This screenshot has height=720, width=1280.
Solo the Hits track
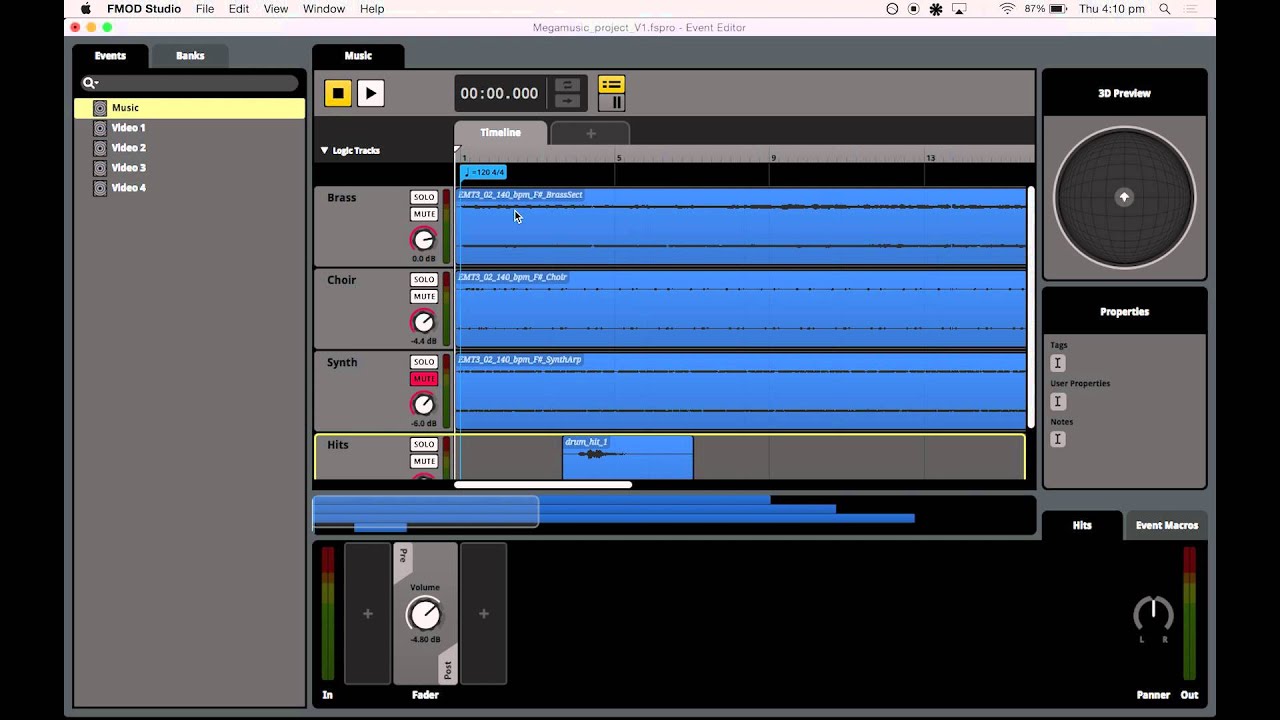(424, 444)
